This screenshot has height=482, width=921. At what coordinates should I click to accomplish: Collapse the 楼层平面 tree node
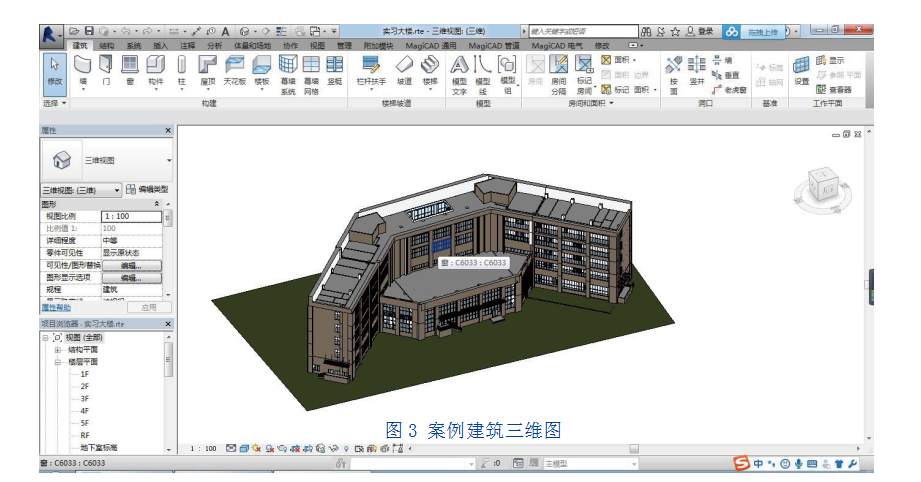pos(58,362)
